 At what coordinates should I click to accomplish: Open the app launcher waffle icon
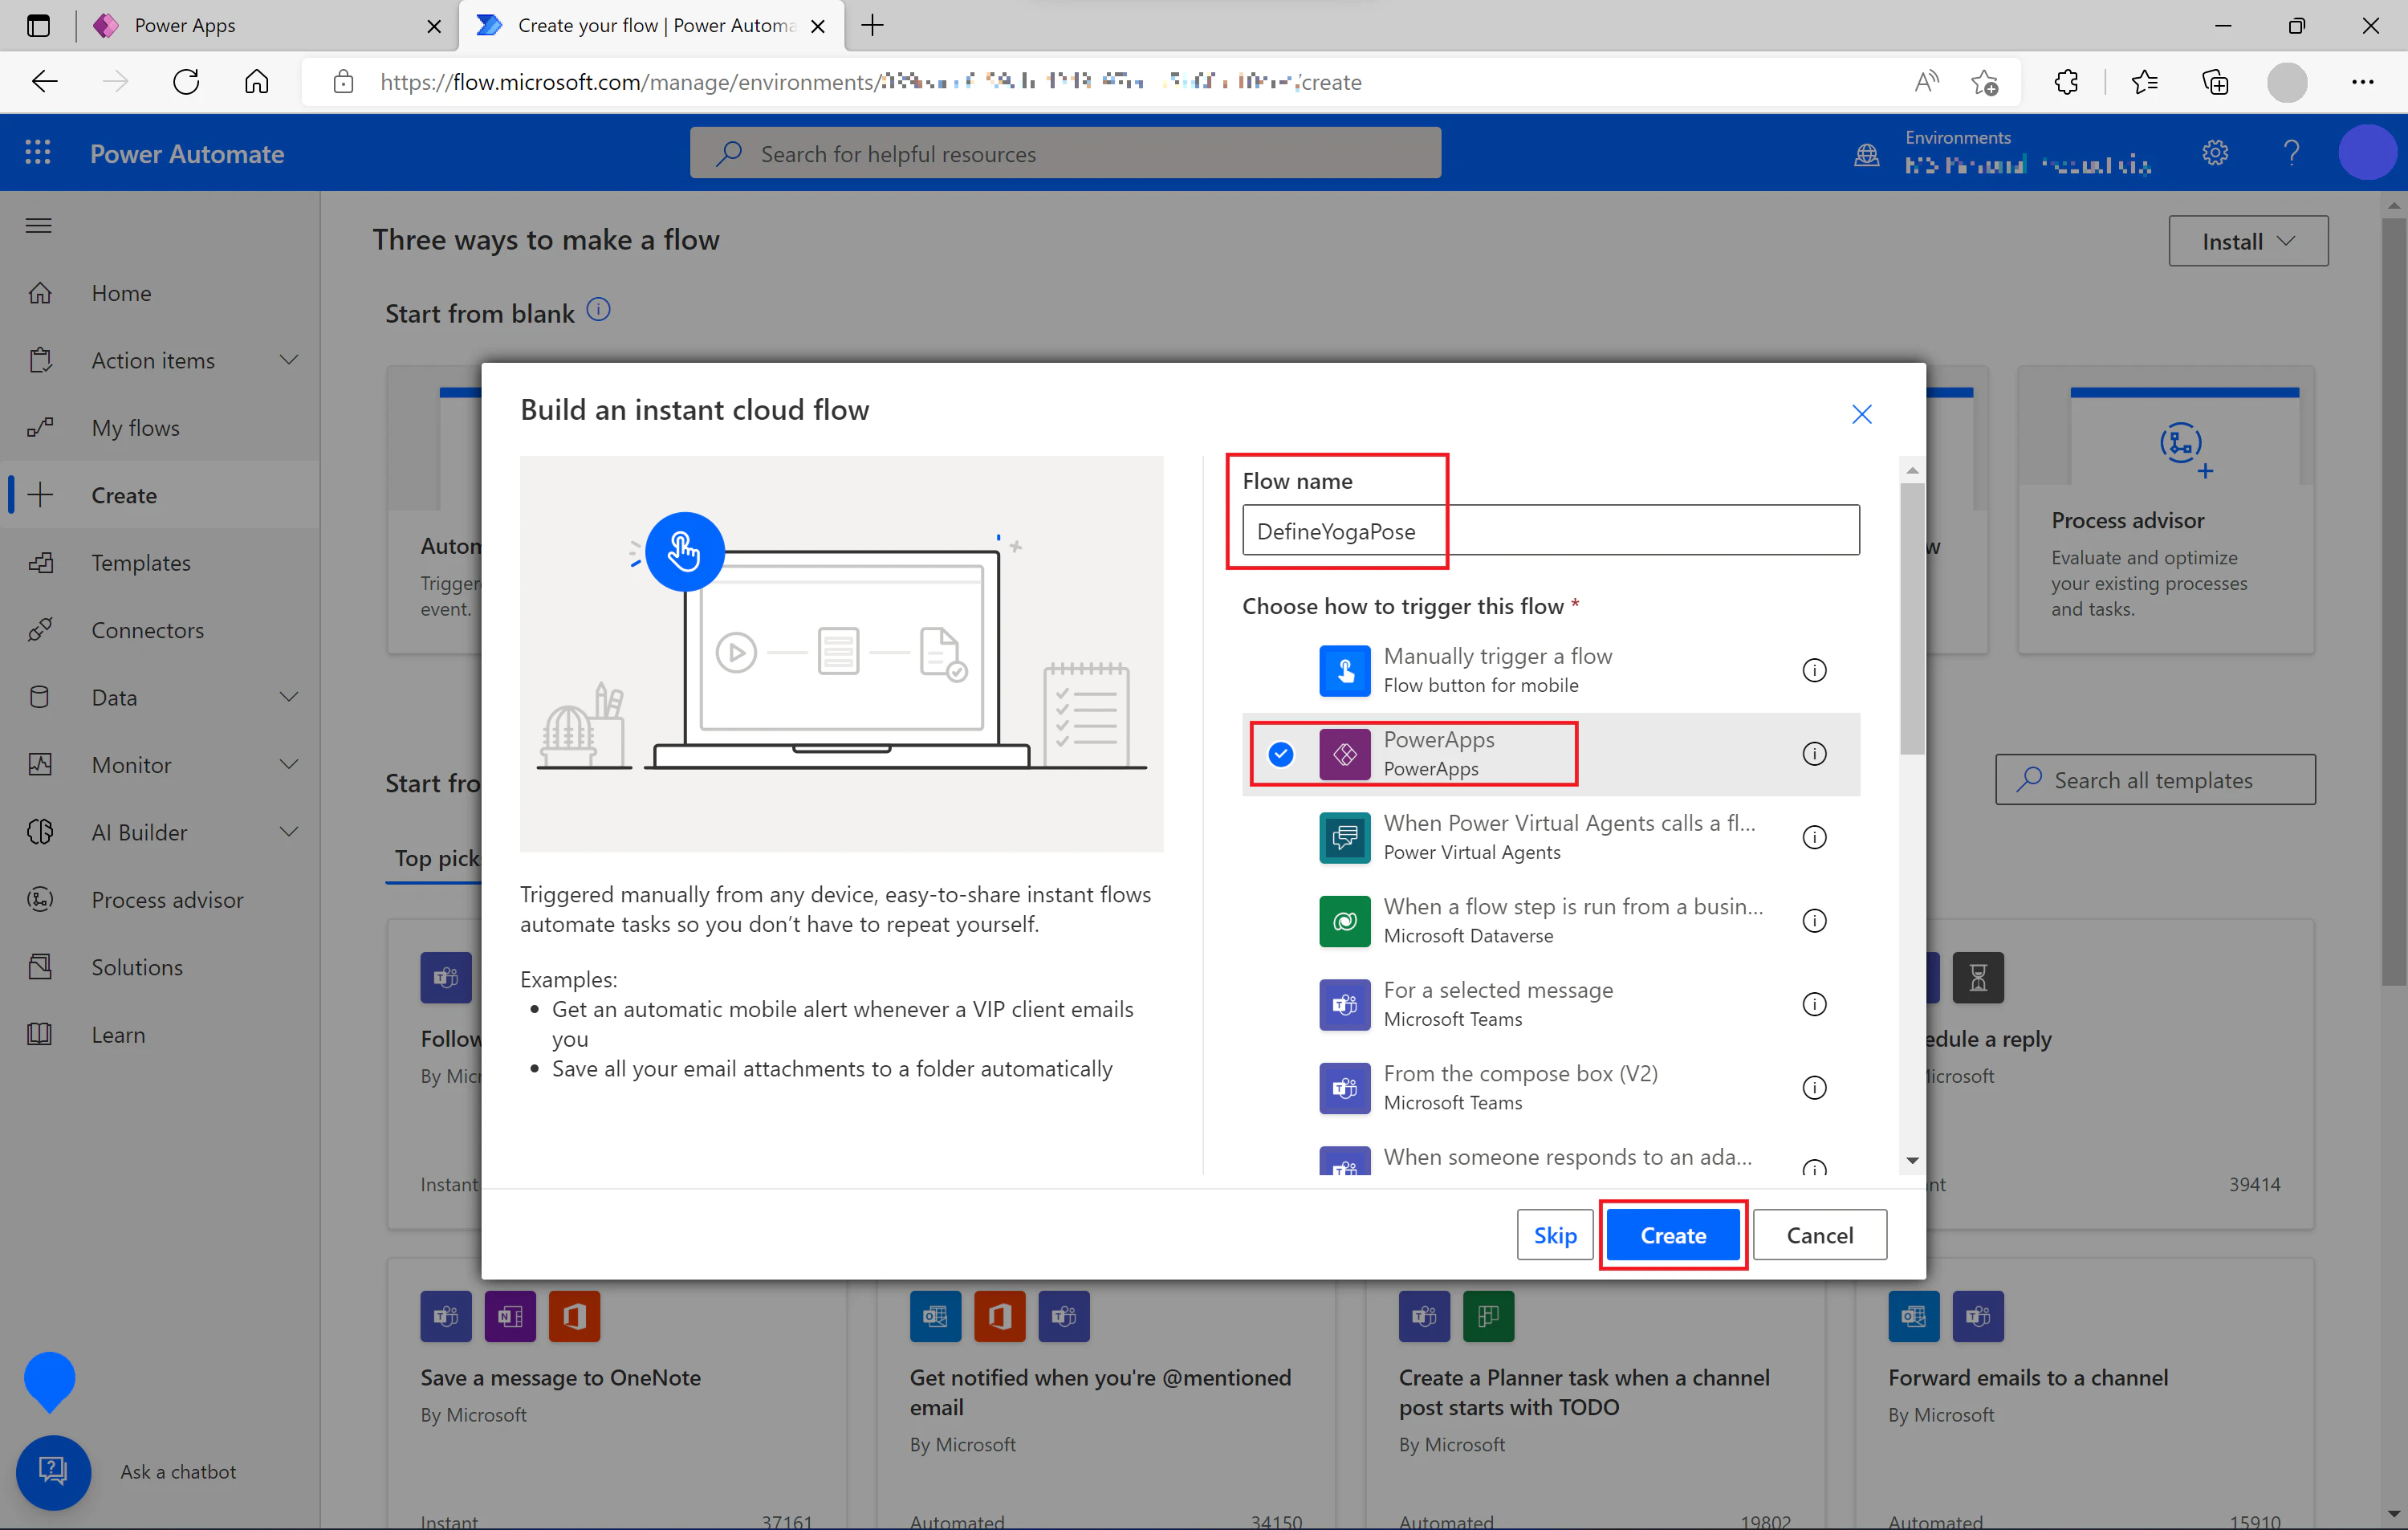pyautogui.click(x=38, y=153)
